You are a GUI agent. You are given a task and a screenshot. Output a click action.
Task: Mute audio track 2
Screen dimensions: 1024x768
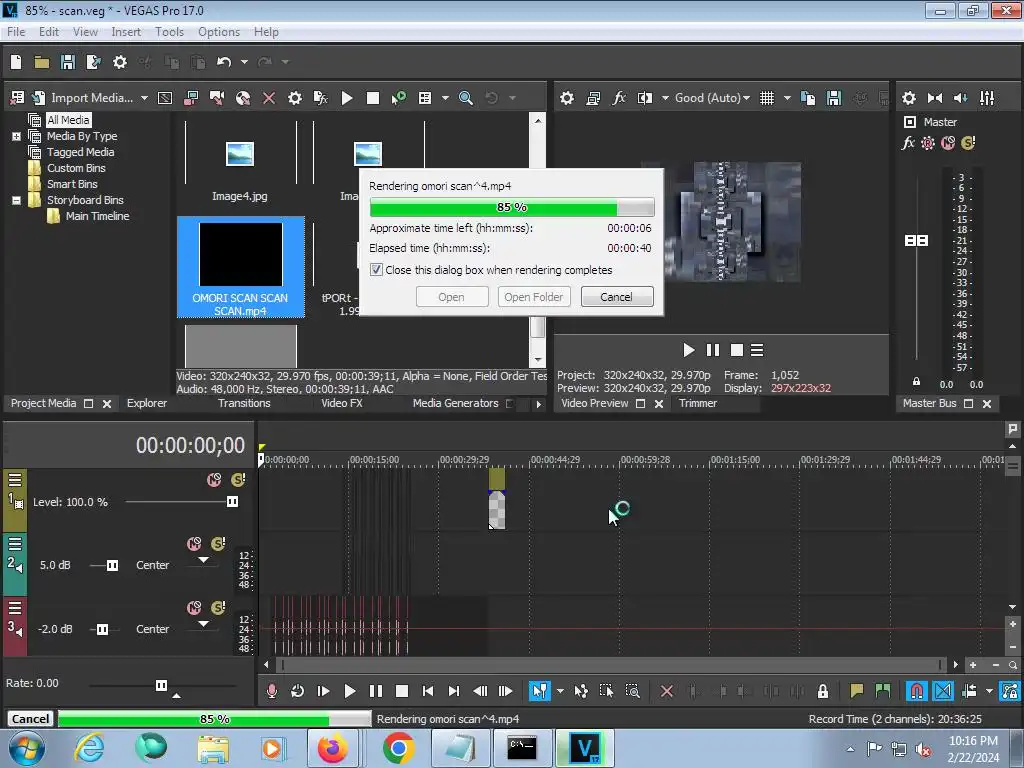(x=194, y=543)
